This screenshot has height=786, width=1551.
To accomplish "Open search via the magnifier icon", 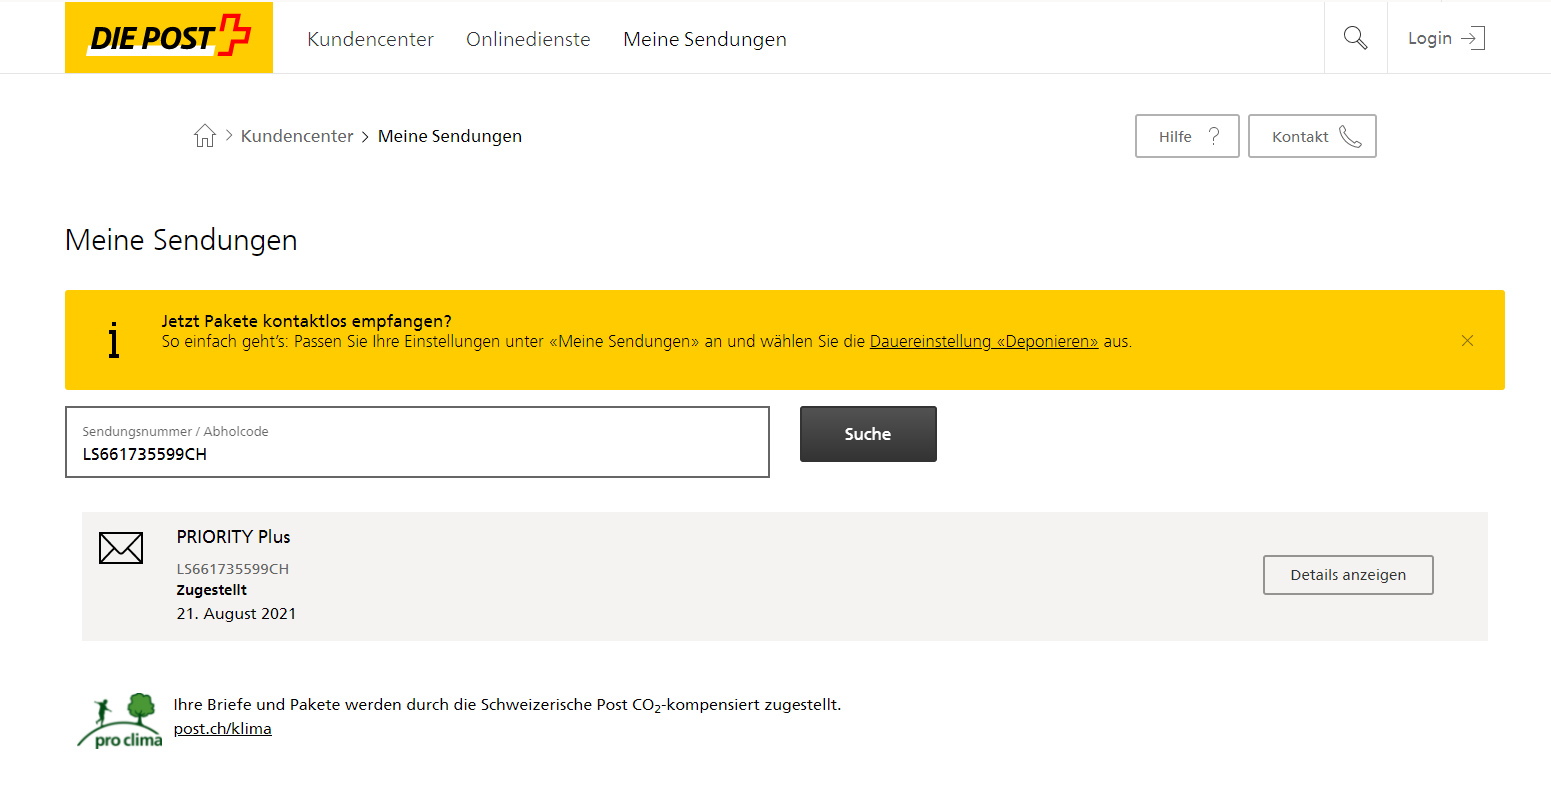I will click(x=1355, y=38).
